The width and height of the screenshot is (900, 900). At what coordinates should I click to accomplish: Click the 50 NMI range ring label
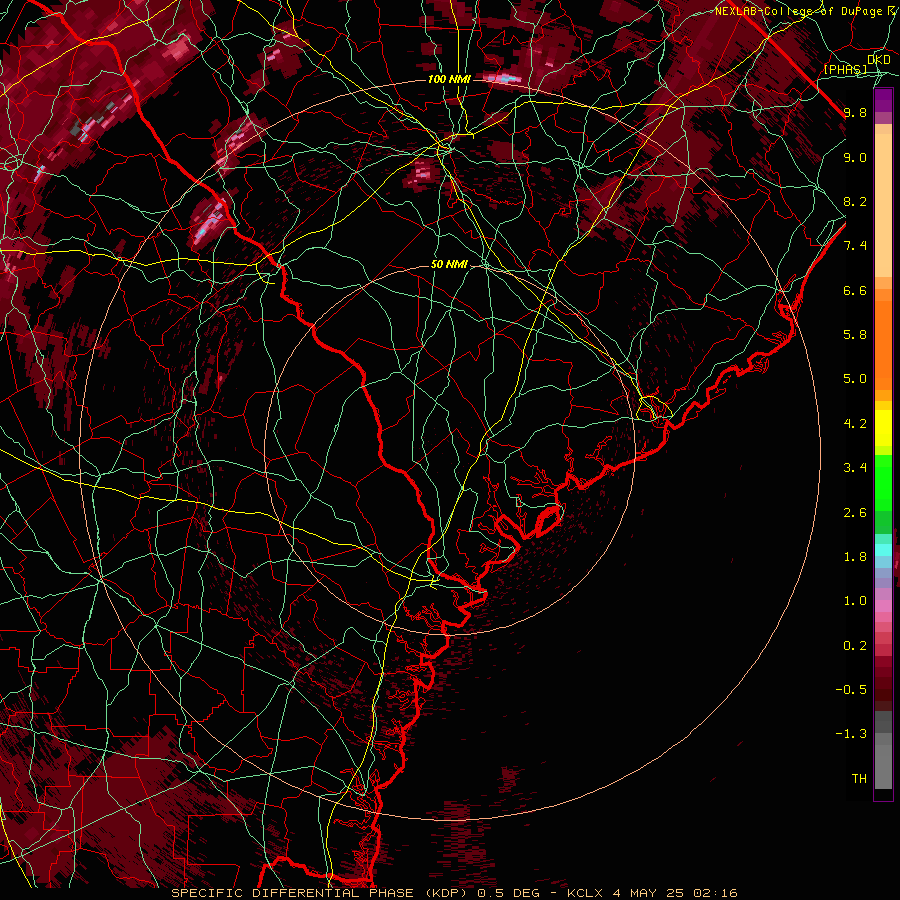pos(449,264)
